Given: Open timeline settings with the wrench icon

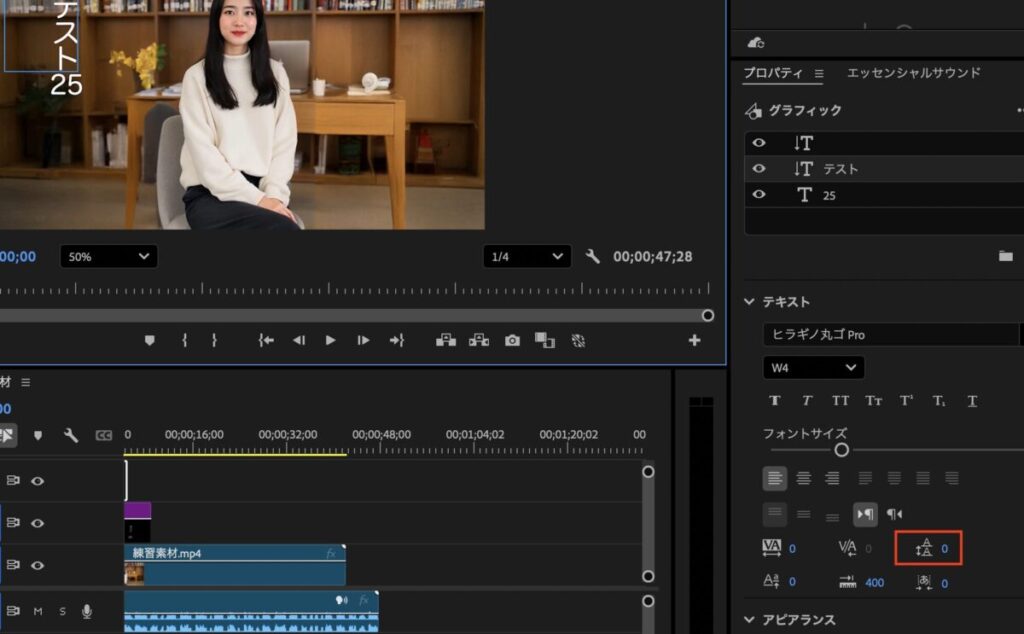Looking at the screenshot, I should 71,435.
